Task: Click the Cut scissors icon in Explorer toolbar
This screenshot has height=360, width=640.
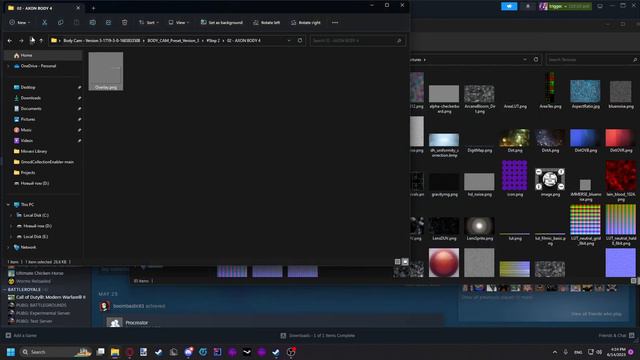Action: tap(44, 22)
